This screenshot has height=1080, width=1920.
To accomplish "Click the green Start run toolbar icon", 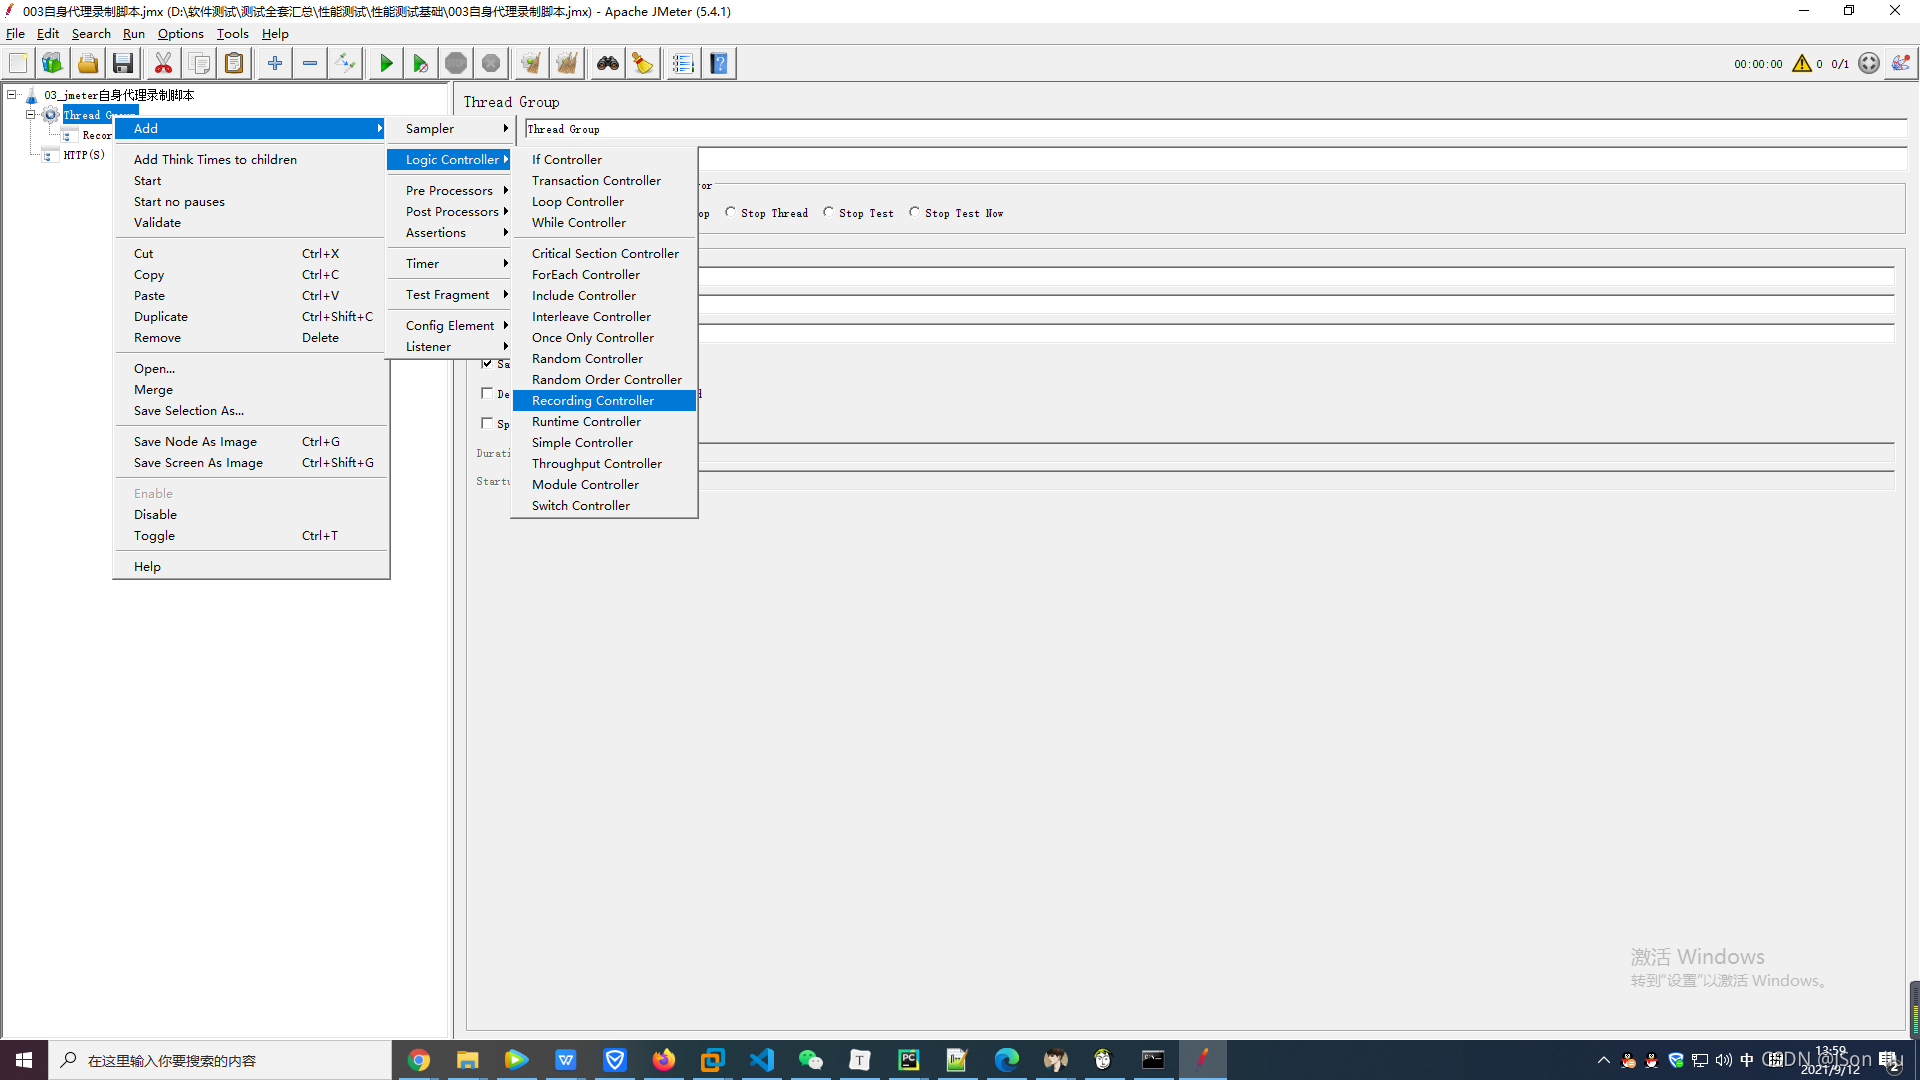I will 386,64.
